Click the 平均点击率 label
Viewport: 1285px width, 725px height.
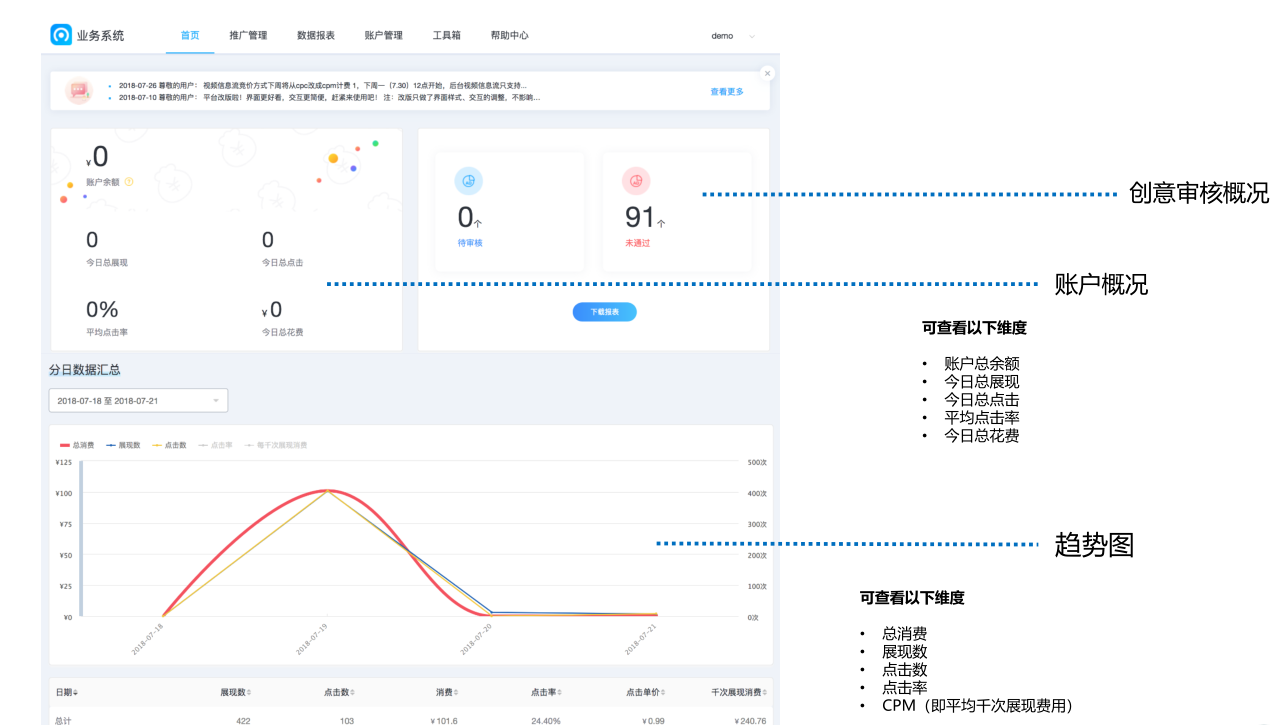(x=107, y=332)
